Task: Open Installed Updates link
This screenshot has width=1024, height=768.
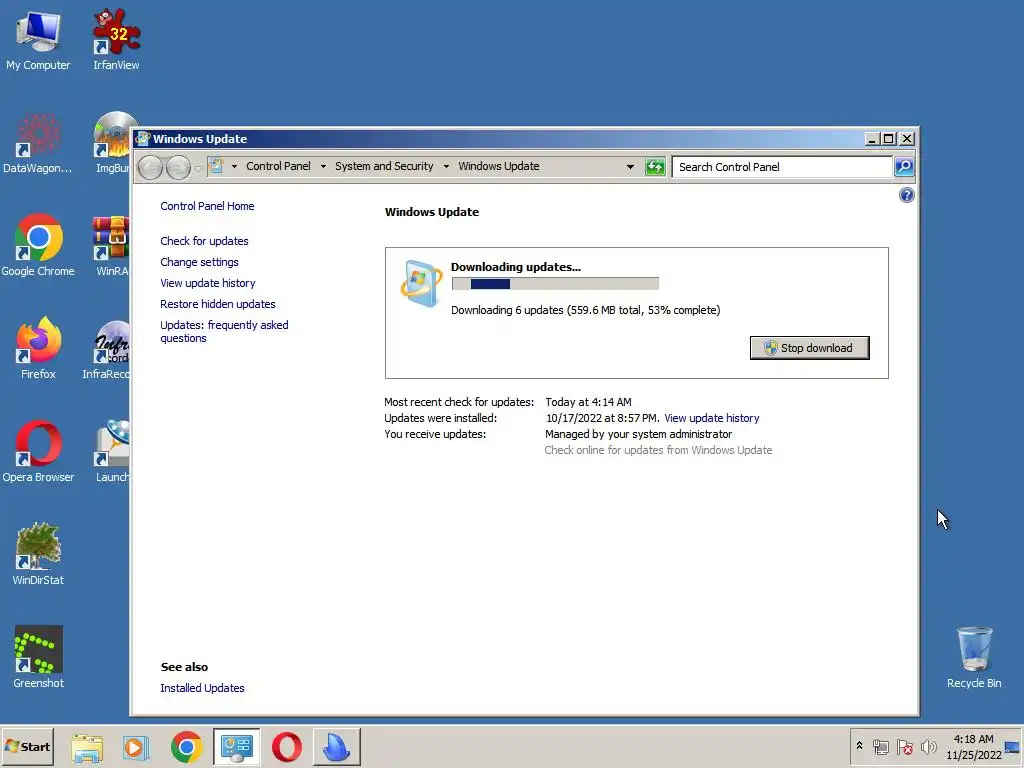Action: (x=202, y=688)
